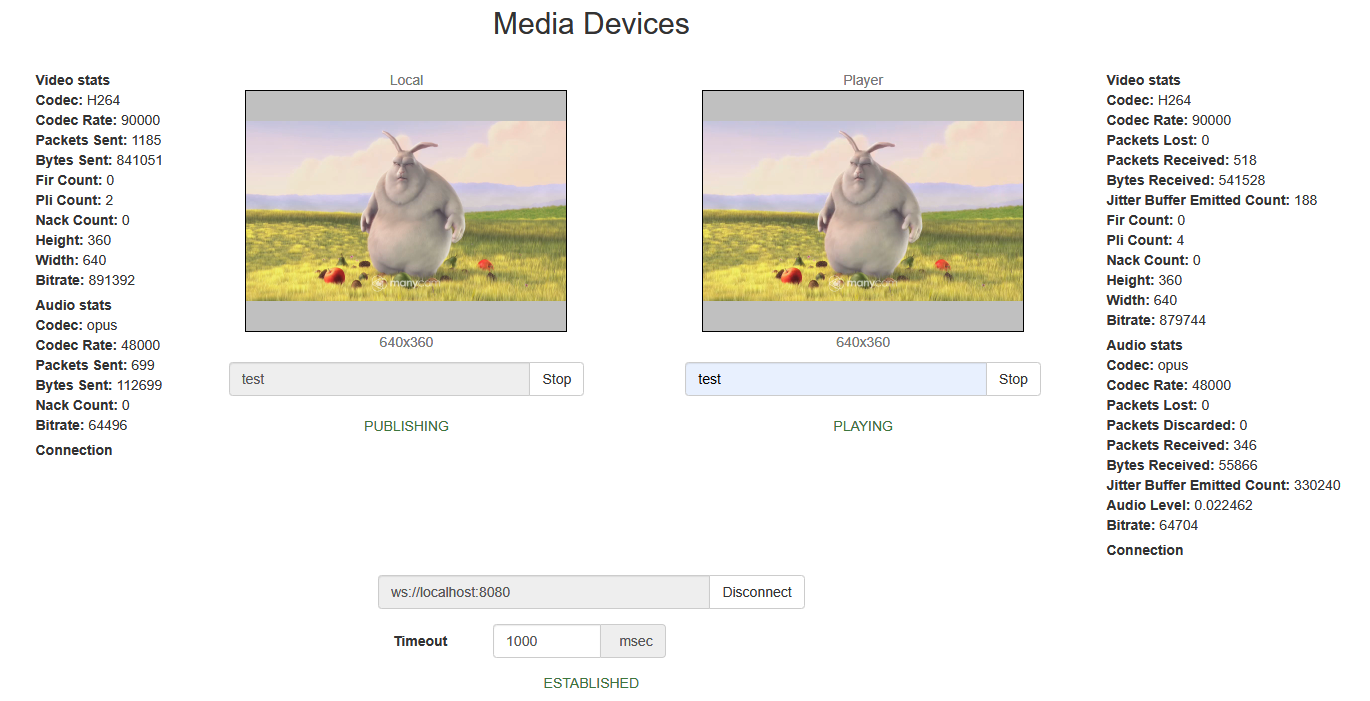Click the msec unit label beside Timeout

[633, 641]
